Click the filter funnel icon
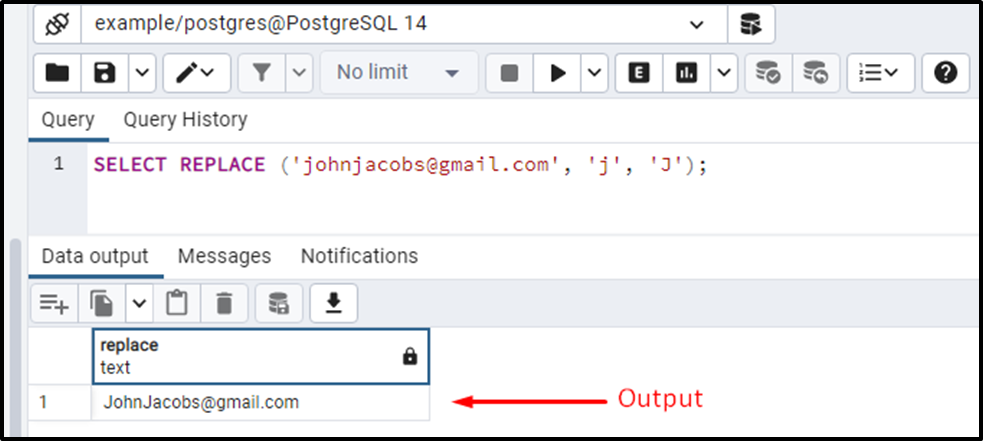Screen dimensions: 983x441 point(262,73)
